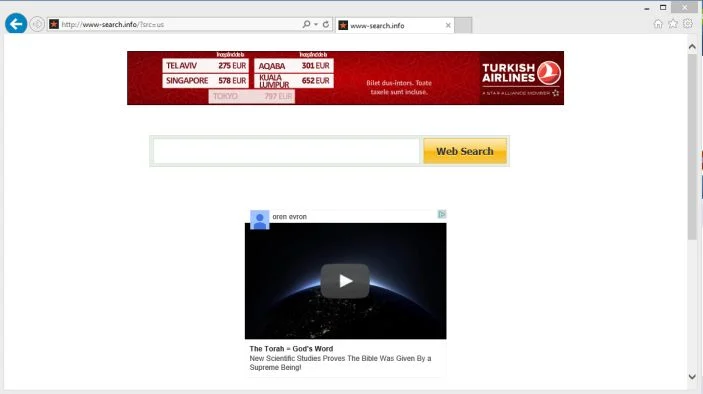The height and width of the screenshot is (394, 703).
Task: Go to the home page icon
Action: tap(658, 24)
